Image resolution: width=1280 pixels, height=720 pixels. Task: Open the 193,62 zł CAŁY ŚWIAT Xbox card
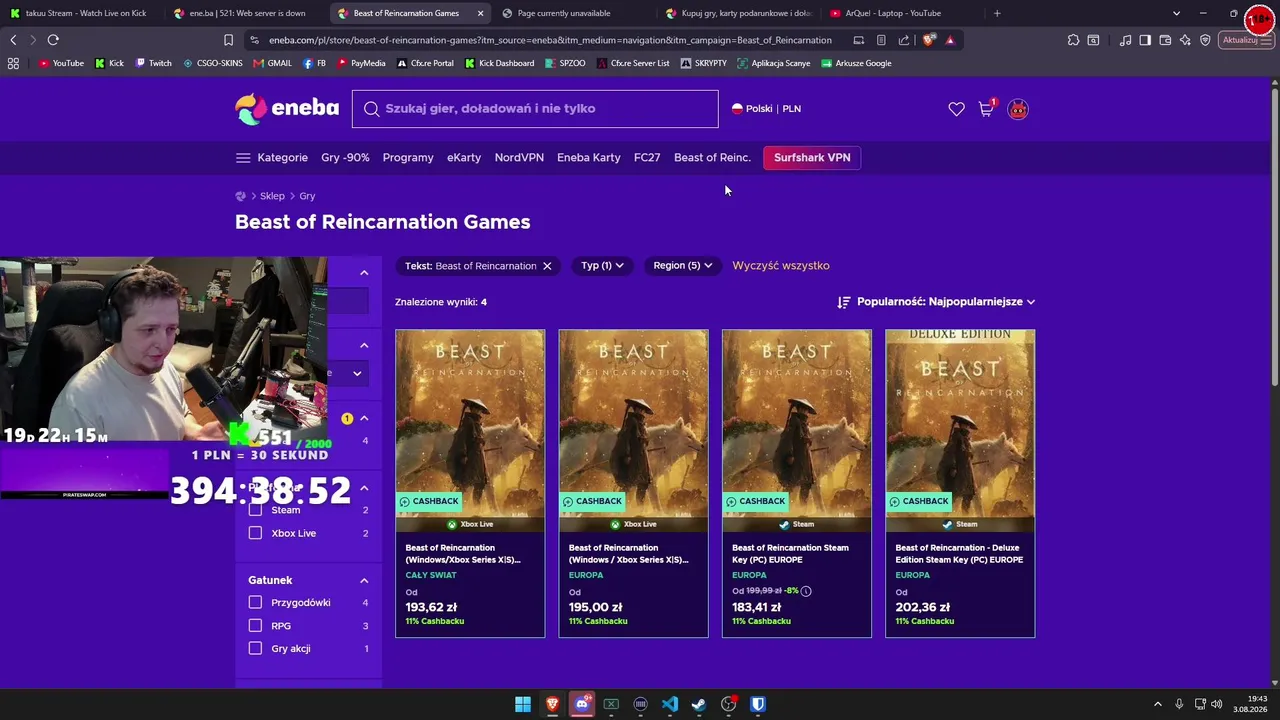(470, 483)
